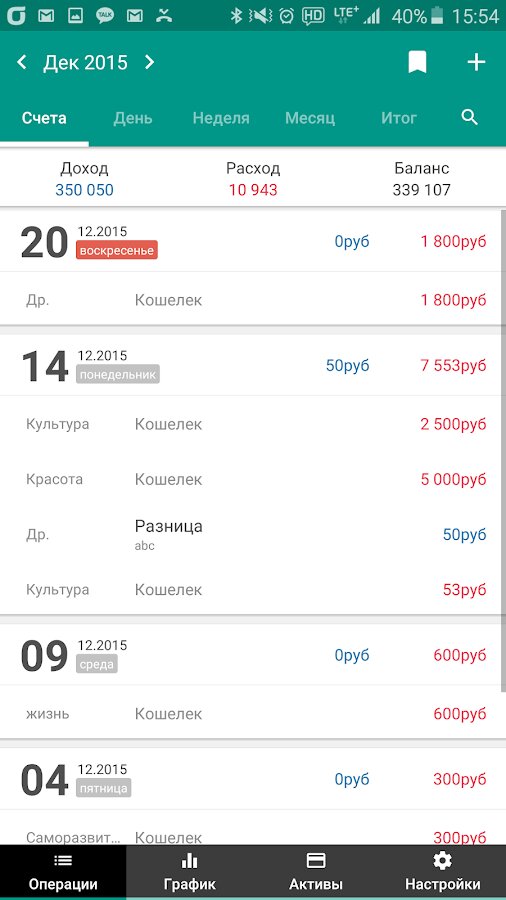Tap the Доход 350 050 summary
Viewport: 506px width, 900px height.
pyautogui.click(x=84, y=179)
